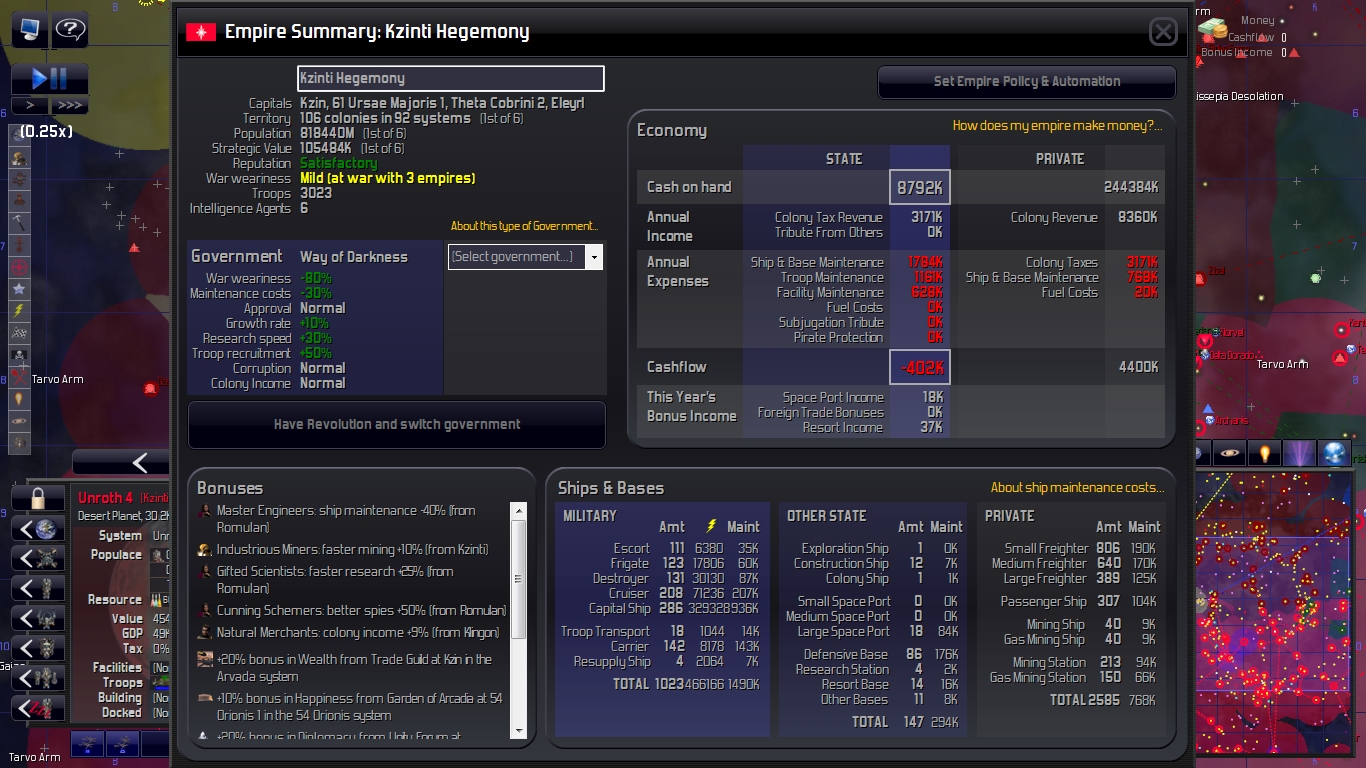Click the computer monitor options icon
The width and height of the screenshot is (1366, 768).
pyautogui.click(x=29, y=30)
